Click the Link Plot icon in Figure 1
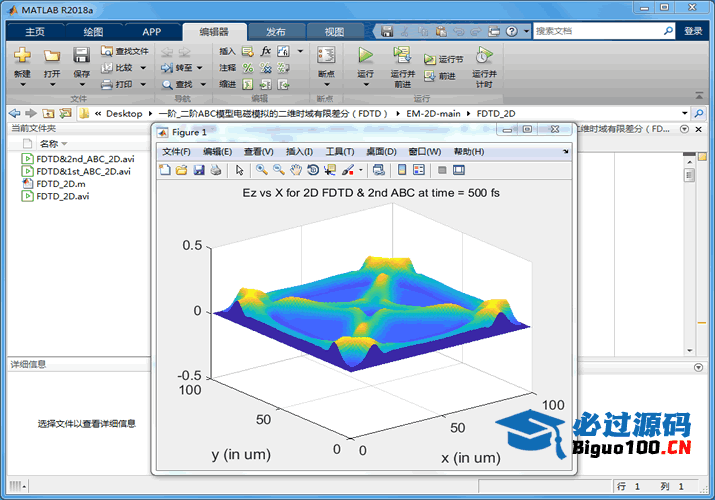 [x=378, y=170]
